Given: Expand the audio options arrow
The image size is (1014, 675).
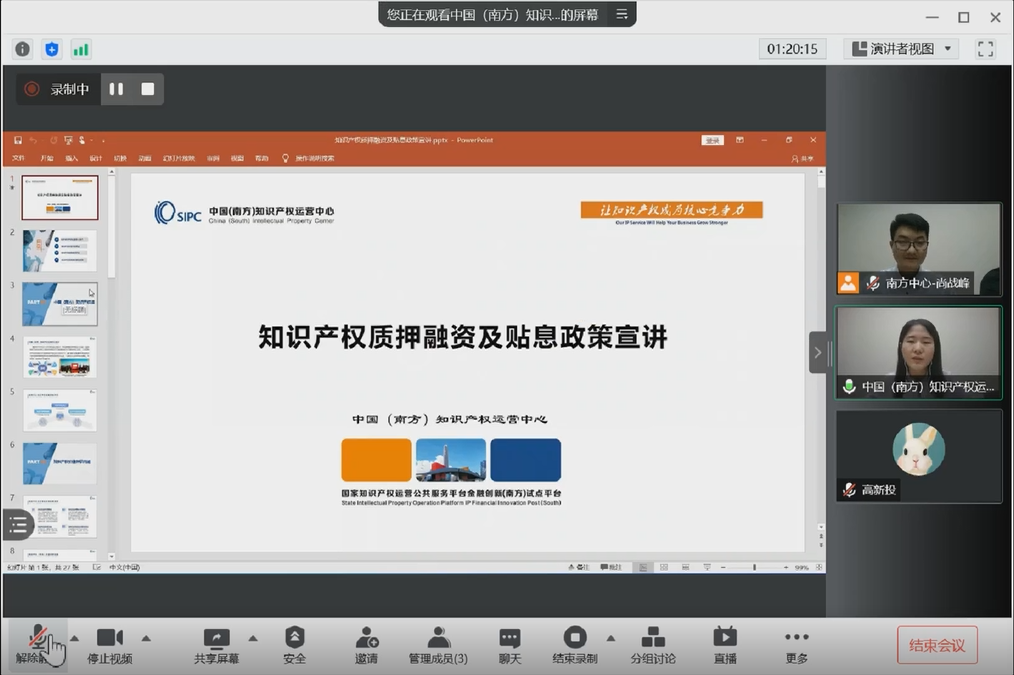Looking at the screenshot, I should [74, 638].
